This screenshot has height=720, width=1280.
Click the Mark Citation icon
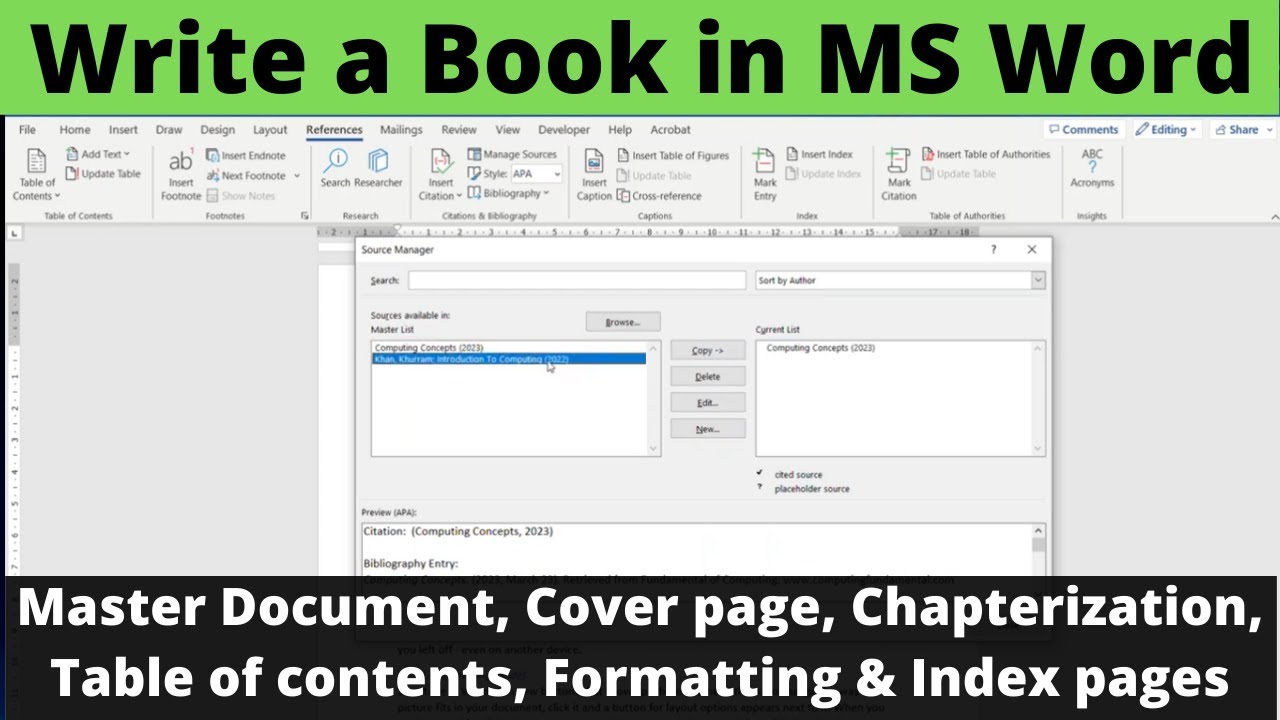pos(898,172)
